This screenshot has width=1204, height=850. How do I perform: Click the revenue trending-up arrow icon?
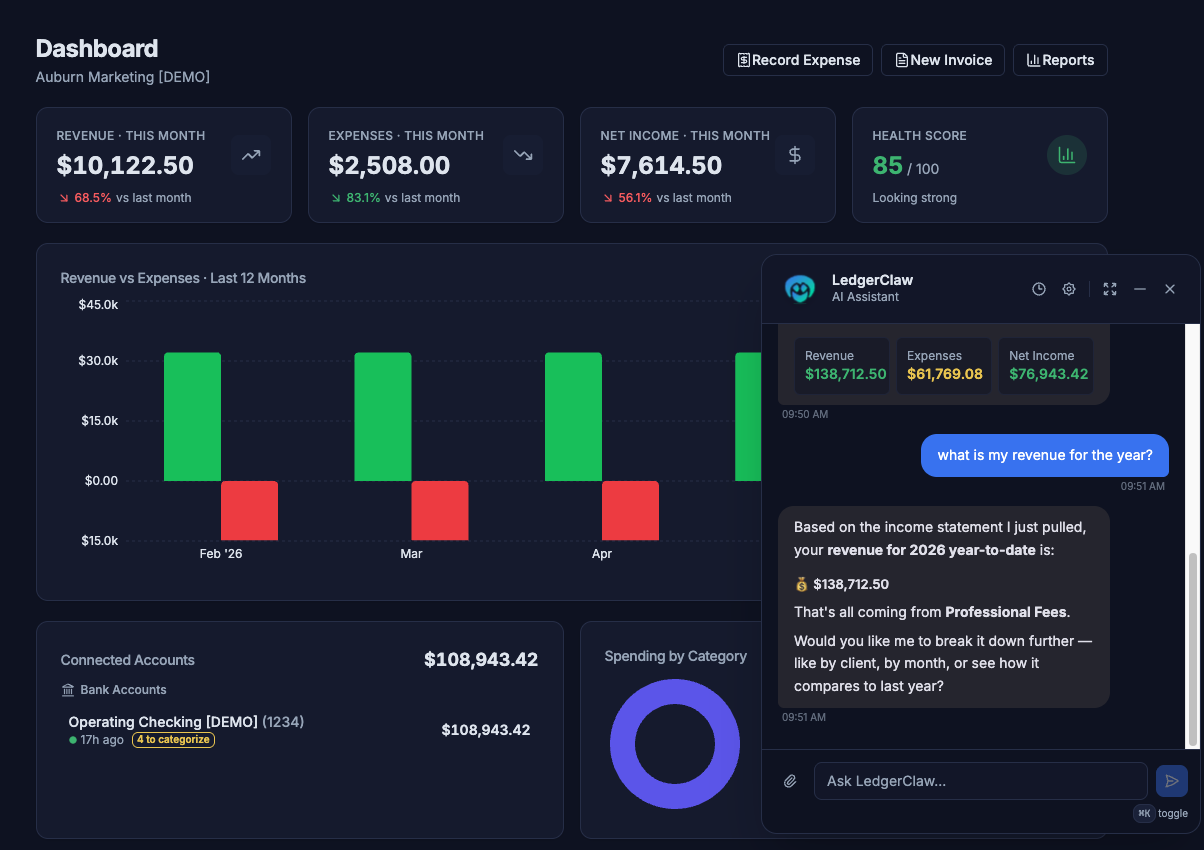[251, 155]
